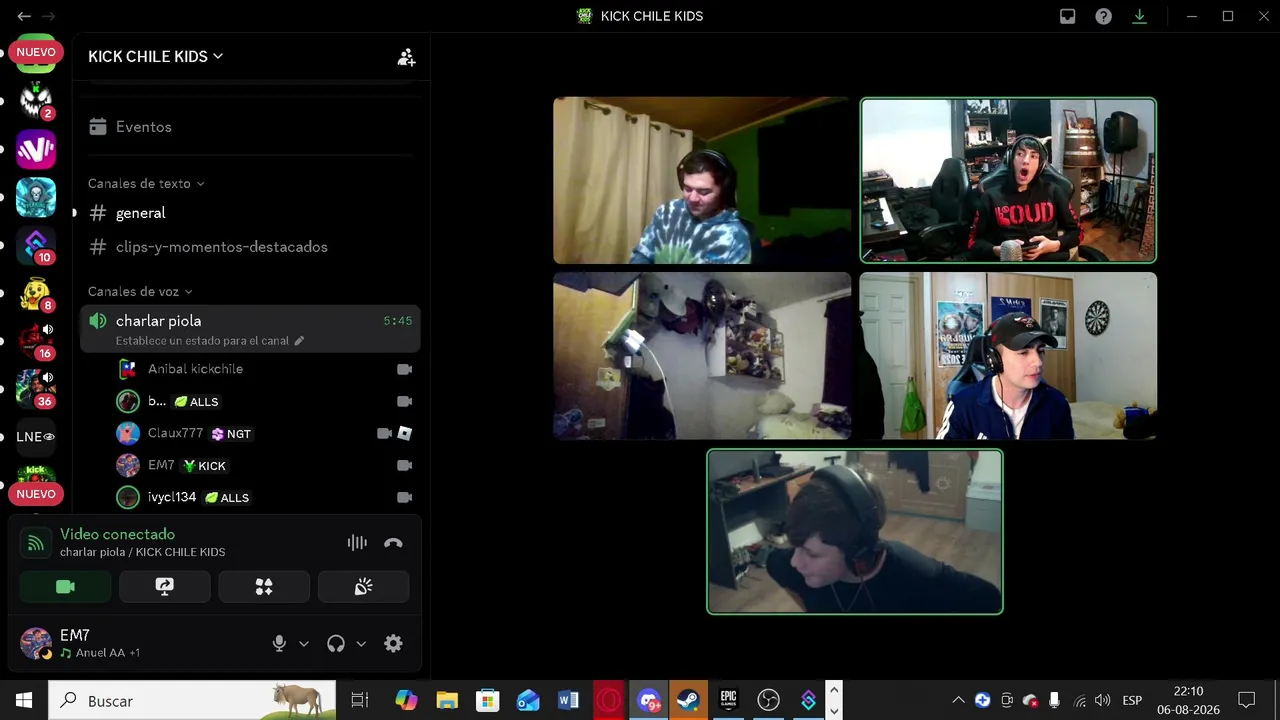Show hidden system tray icons
This screenshot has height=720, width=1280.
(958, 701)
